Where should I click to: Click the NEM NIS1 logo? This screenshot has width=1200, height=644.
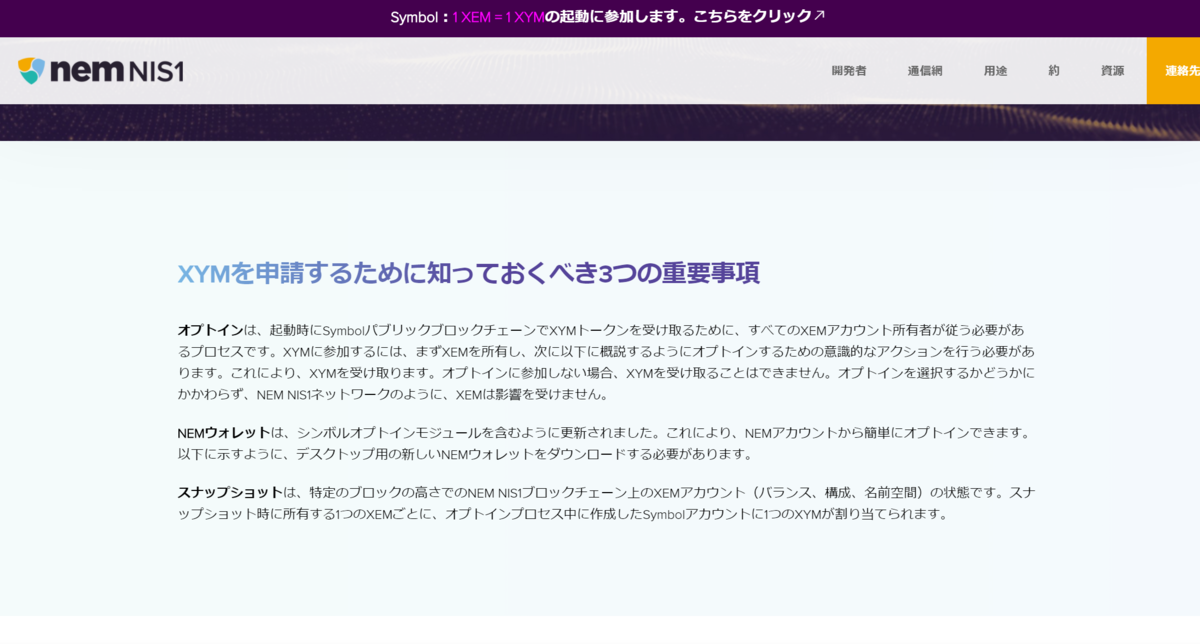(101, 71)
